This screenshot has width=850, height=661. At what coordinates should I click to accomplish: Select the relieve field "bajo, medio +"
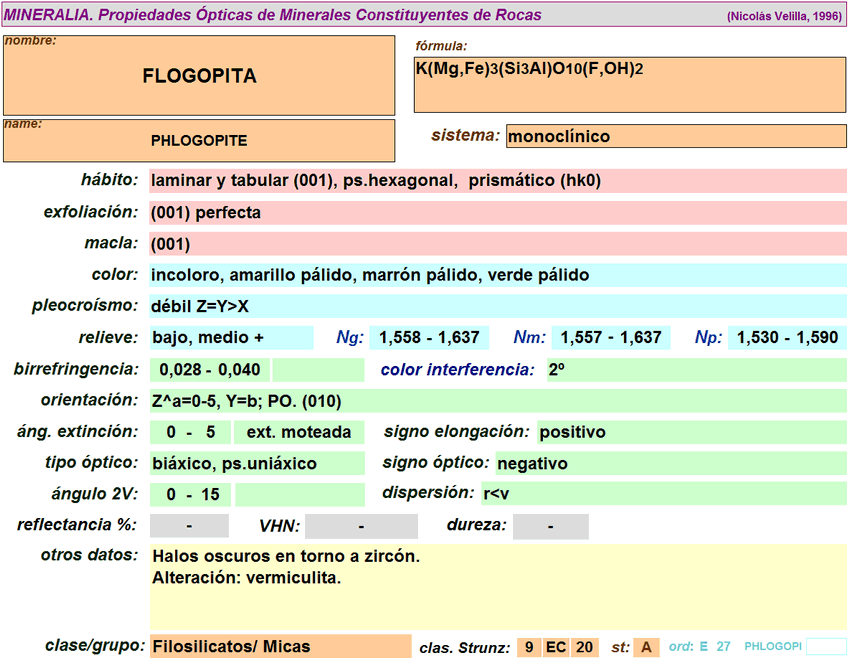tap(231, 338)
